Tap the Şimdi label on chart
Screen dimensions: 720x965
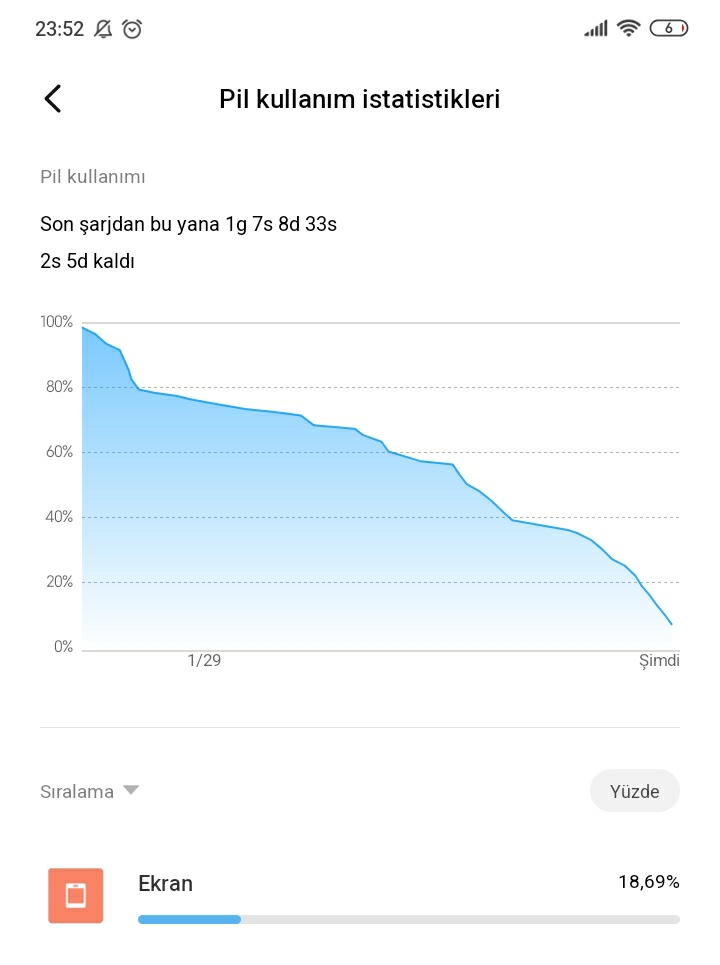tap(659, 661)
